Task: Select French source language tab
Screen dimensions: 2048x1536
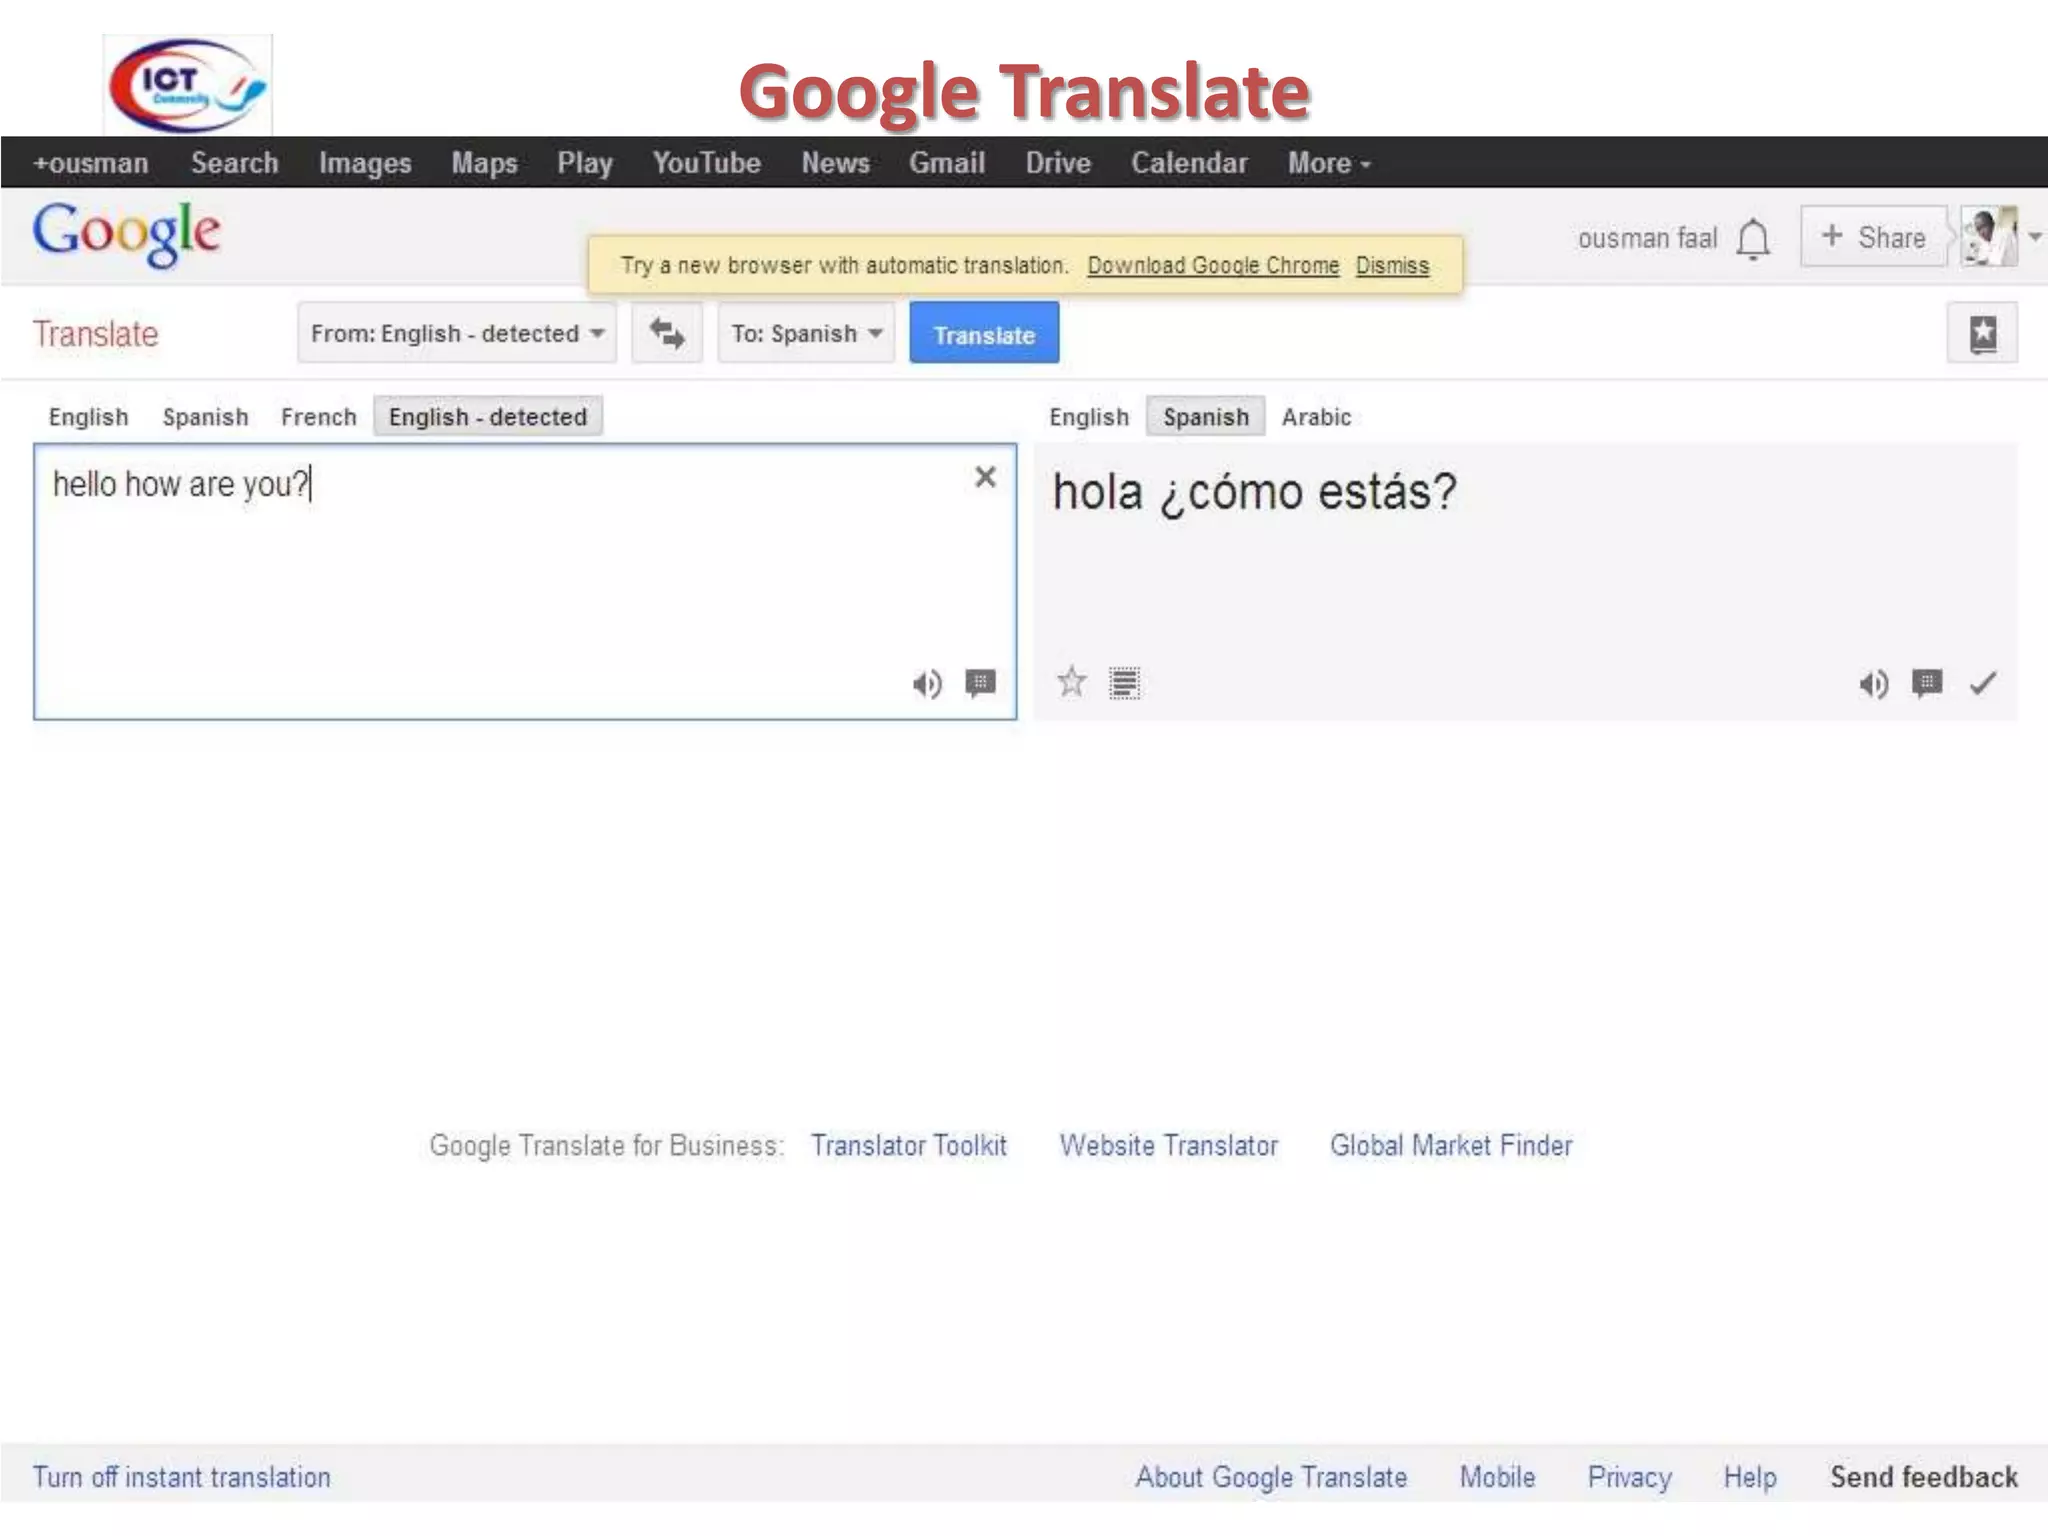Action: coord(318,417)
